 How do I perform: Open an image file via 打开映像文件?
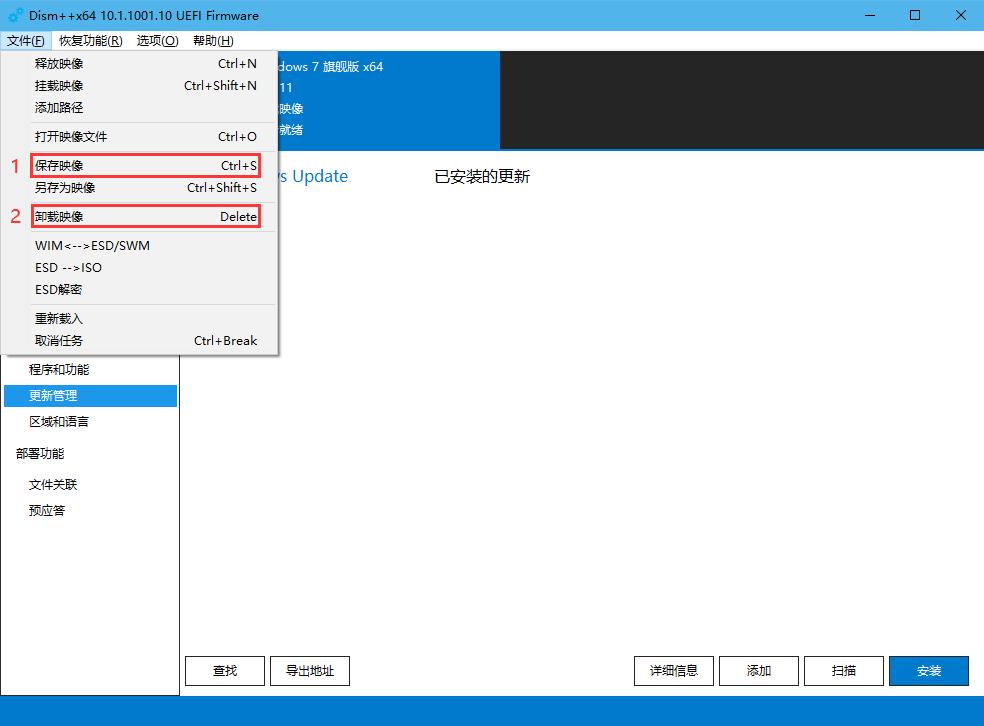(70, 136)
